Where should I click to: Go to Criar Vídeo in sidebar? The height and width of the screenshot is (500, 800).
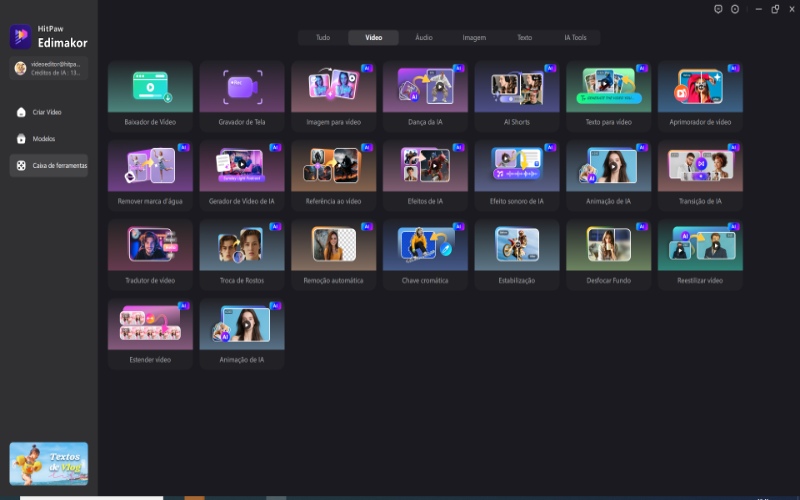(48, 112)
